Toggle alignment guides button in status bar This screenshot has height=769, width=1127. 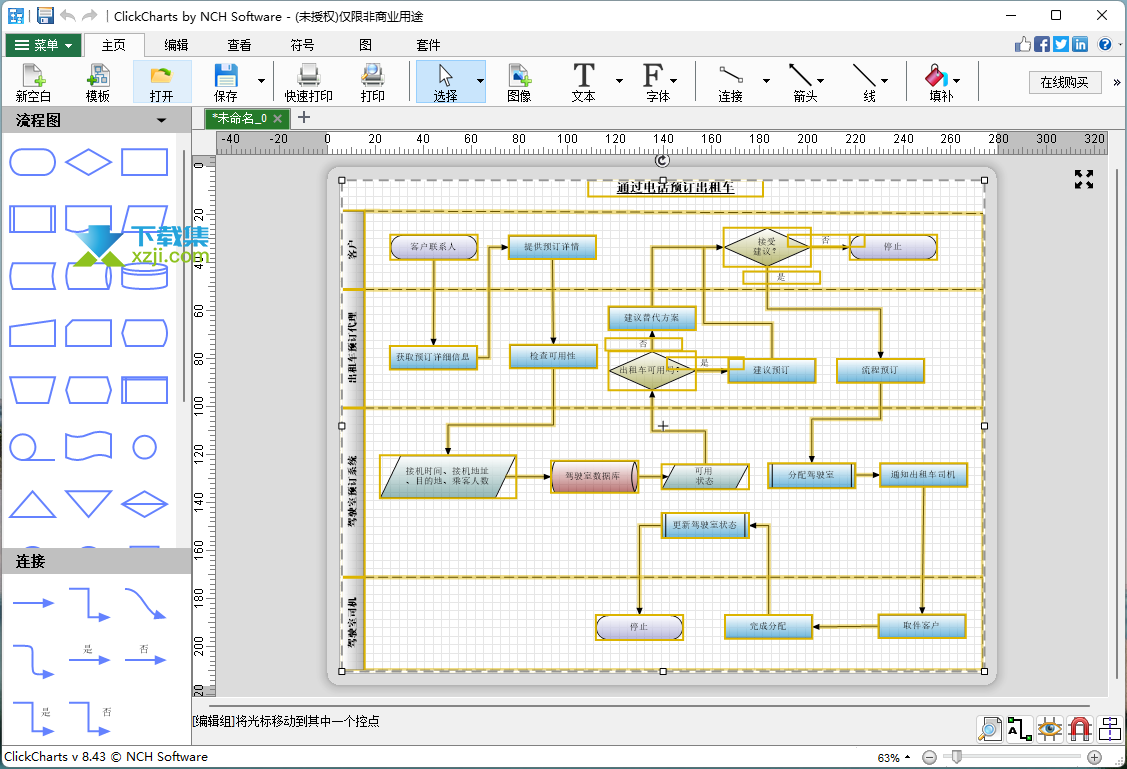1110,729
